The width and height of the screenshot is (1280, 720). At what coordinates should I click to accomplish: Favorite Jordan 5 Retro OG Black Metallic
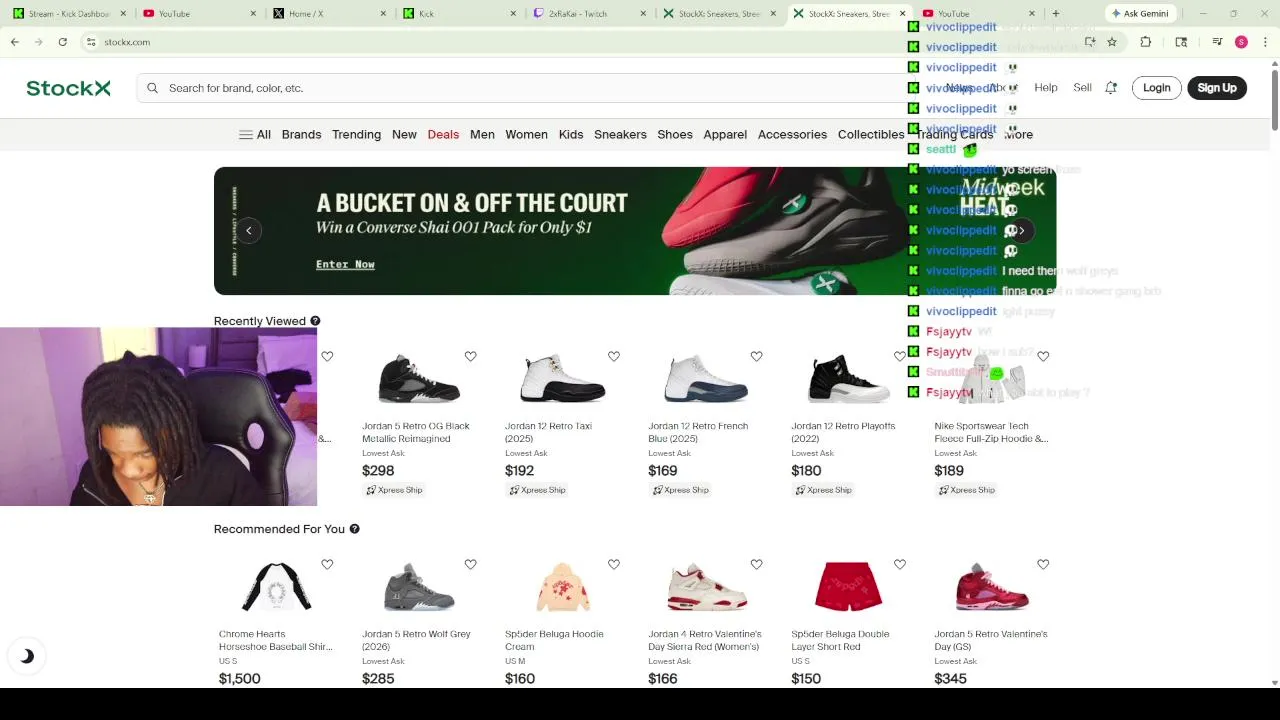(470, 356)
